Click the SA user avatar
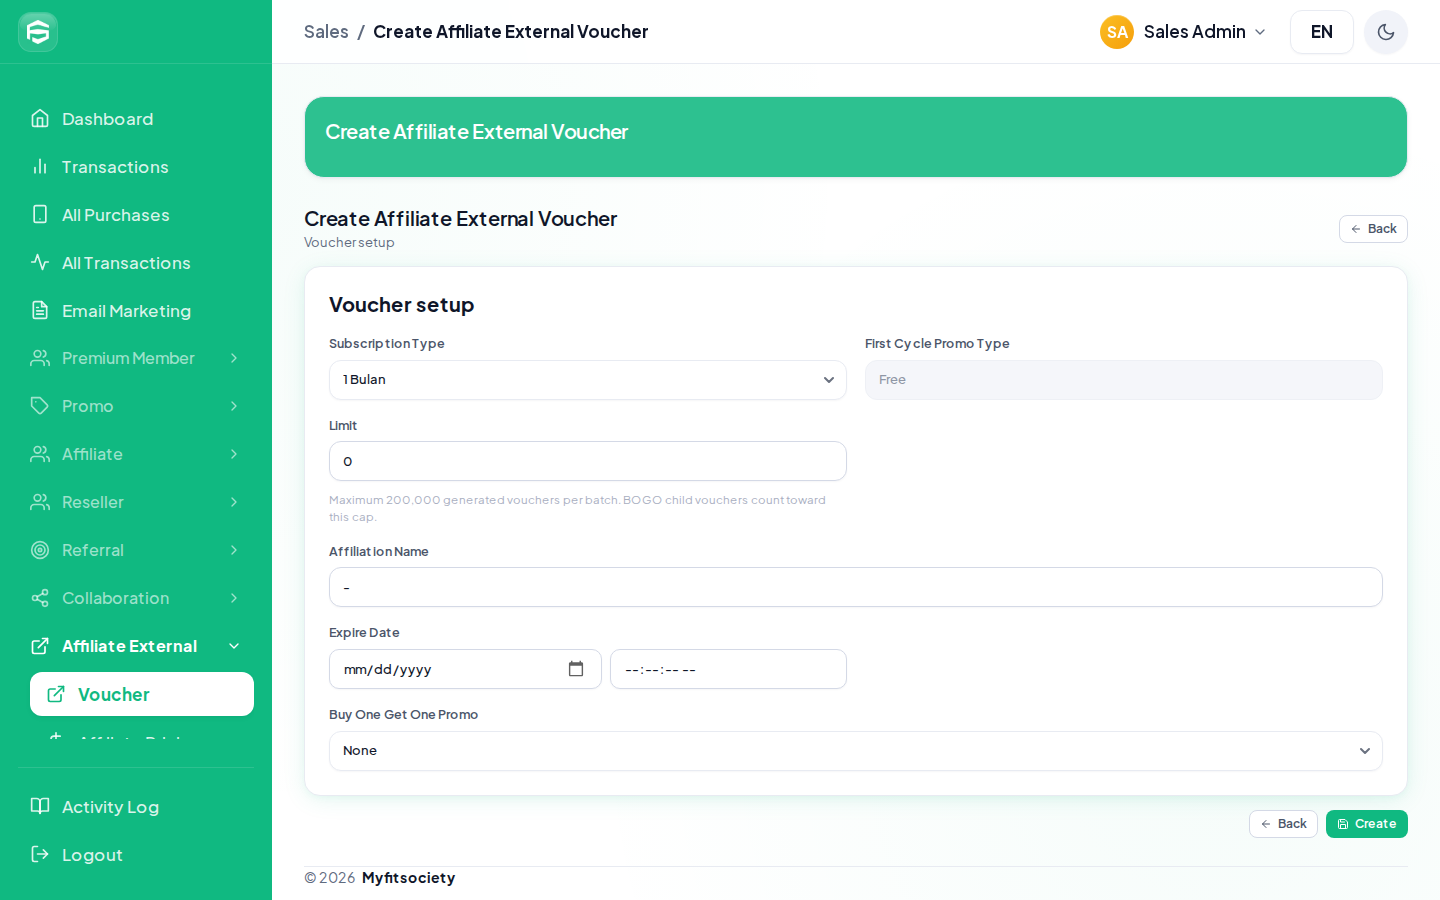This screenshot has width=1440, height=900. (1117, 32)
